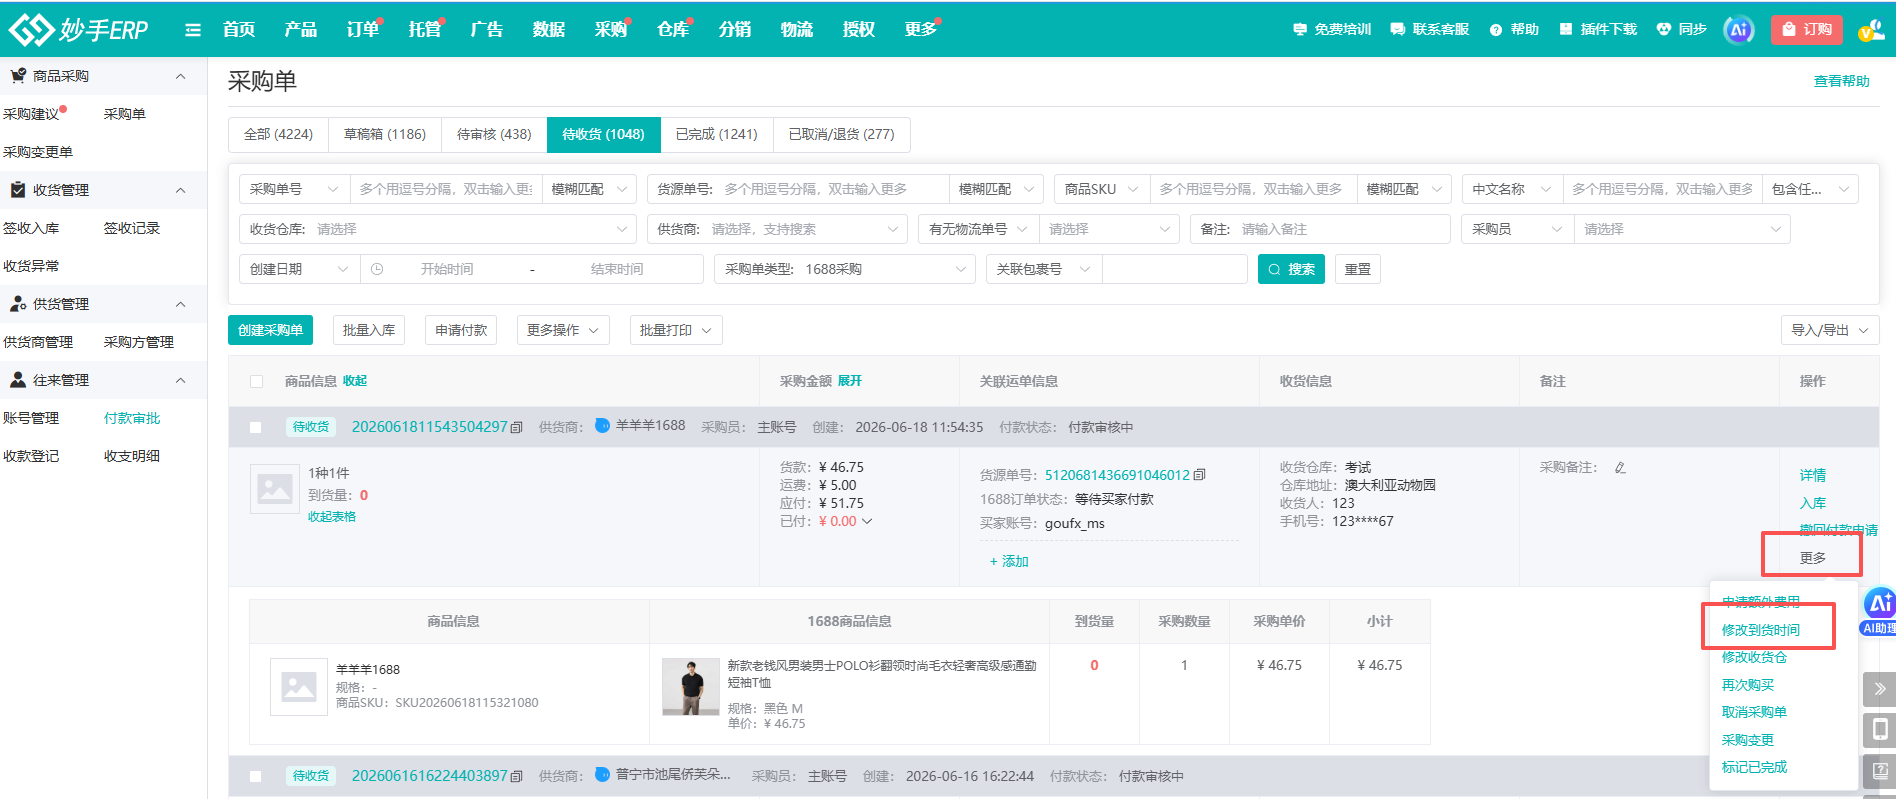The width and height of the screenshot is (1896, 799).
Task: Click + 添加 in logistics info
Action: pyautogui.click(x=1009, y=561)
